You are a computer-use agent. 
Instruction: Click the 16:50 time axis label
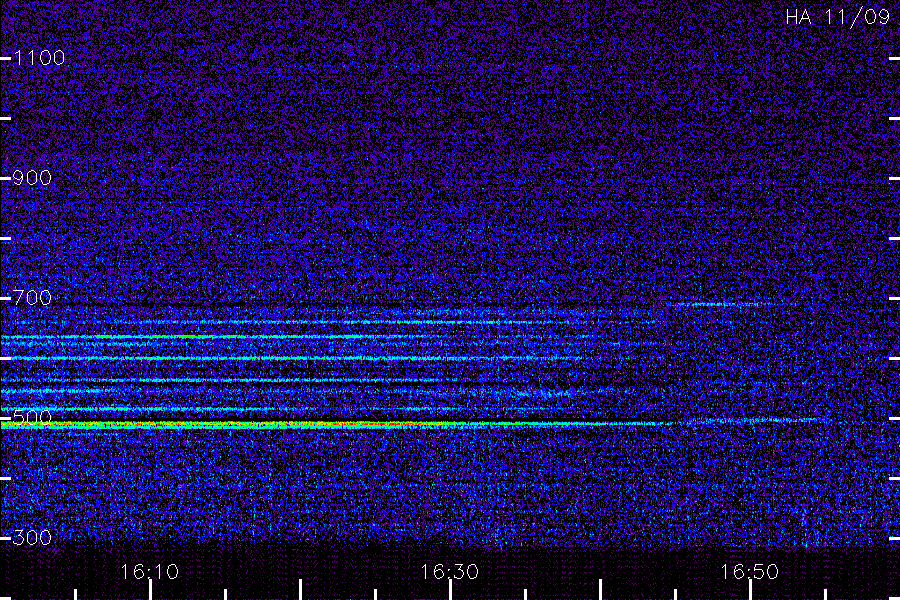[x=750, y=571]
